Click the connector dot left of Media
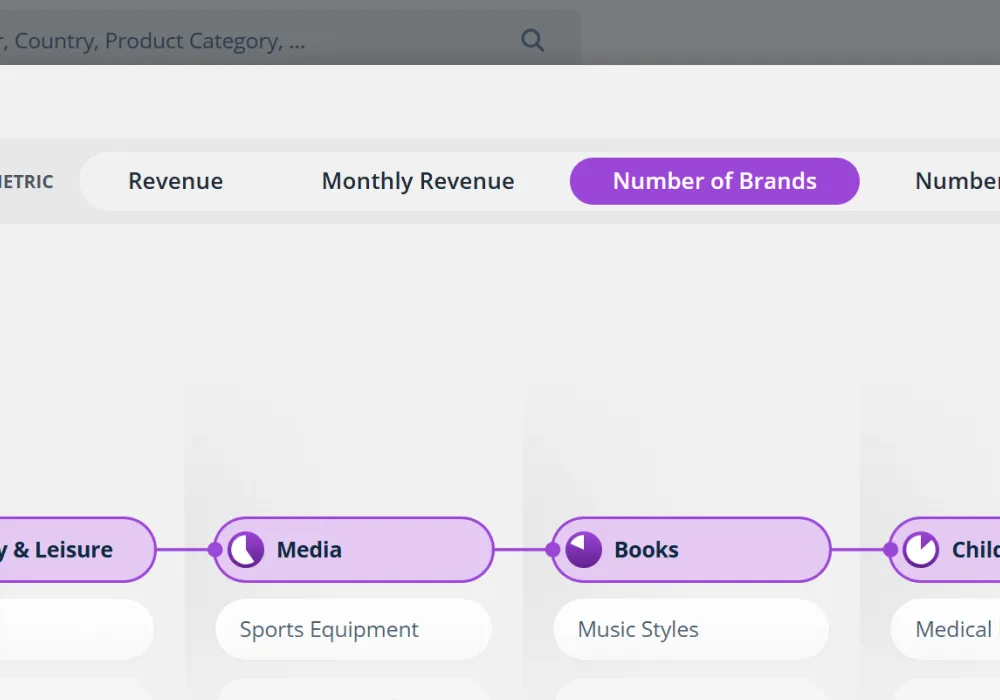Viewport: 1000px width, 700px height. click(215, 550)
